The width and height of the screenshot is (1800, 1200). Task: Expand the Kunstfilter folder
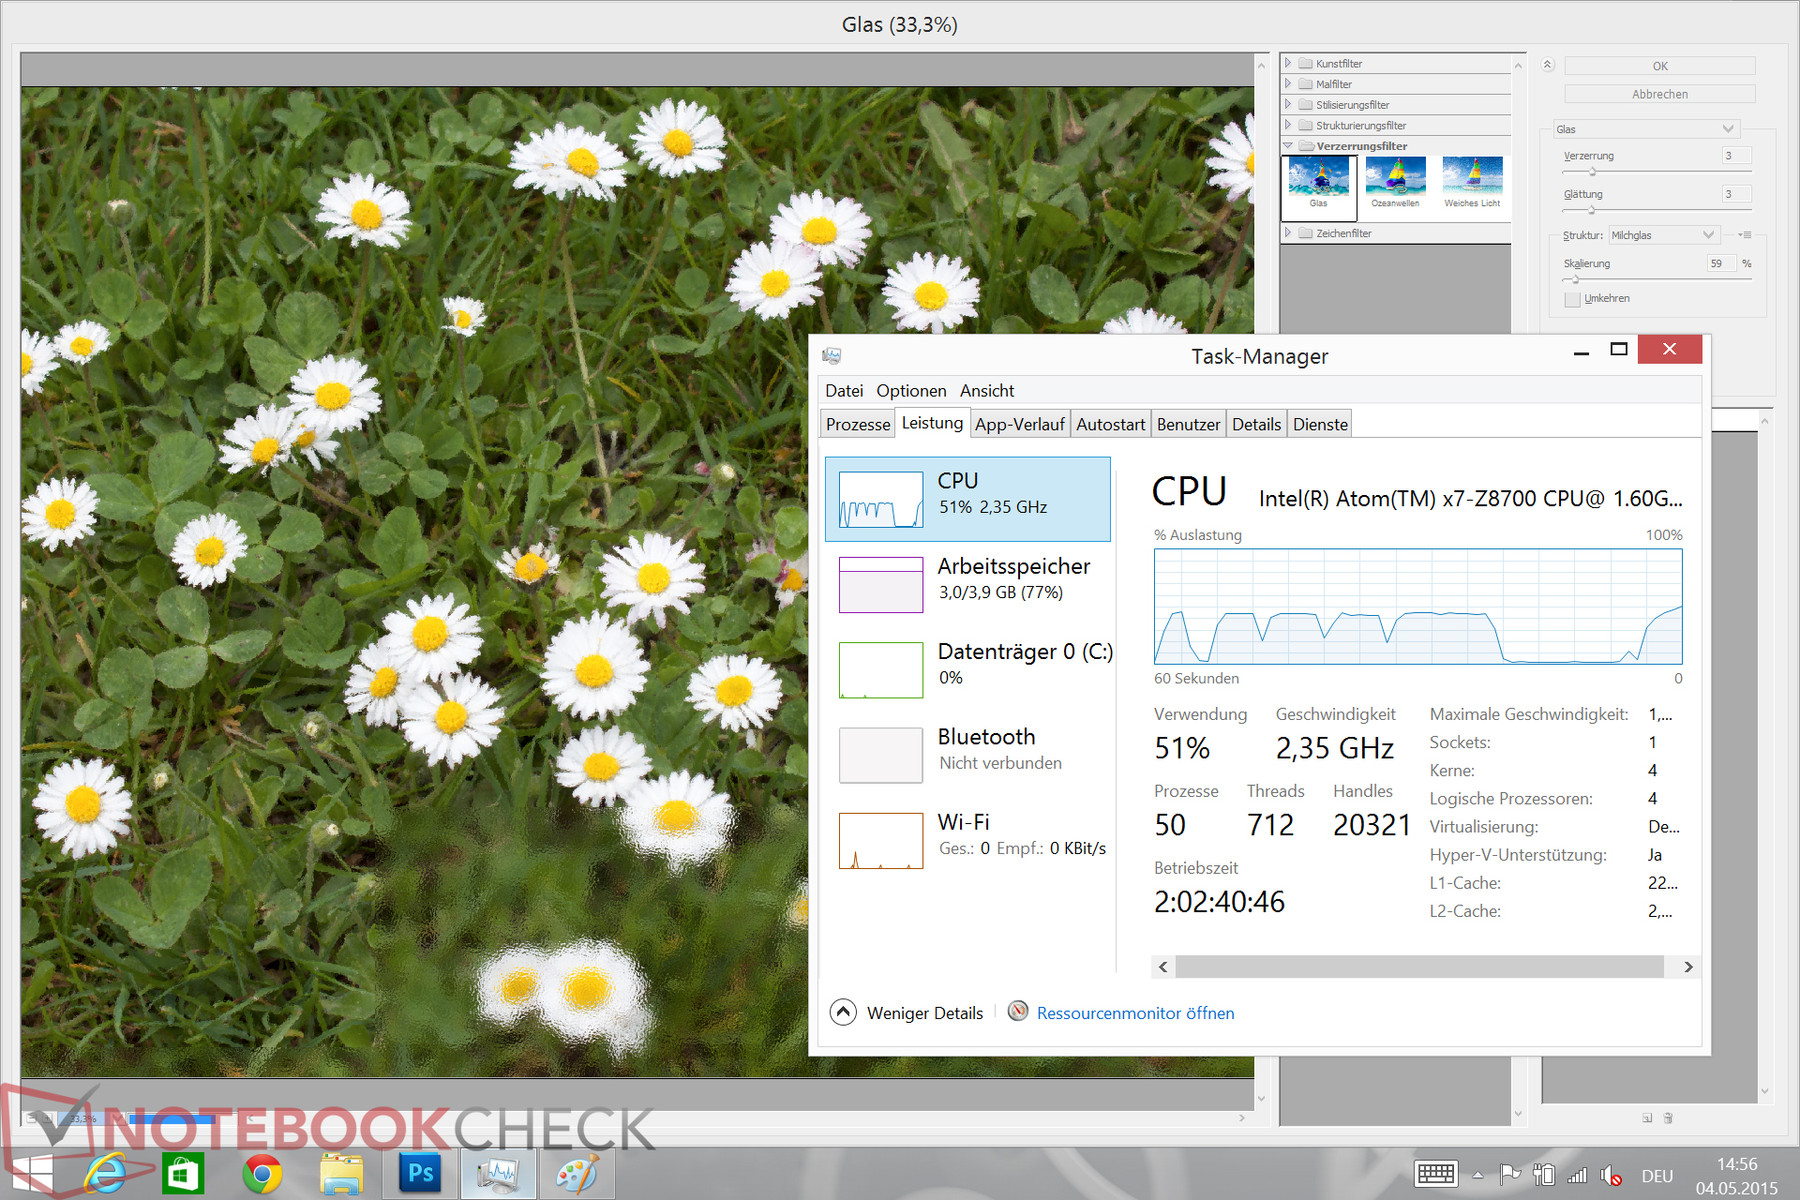[x=1288, y=63]
